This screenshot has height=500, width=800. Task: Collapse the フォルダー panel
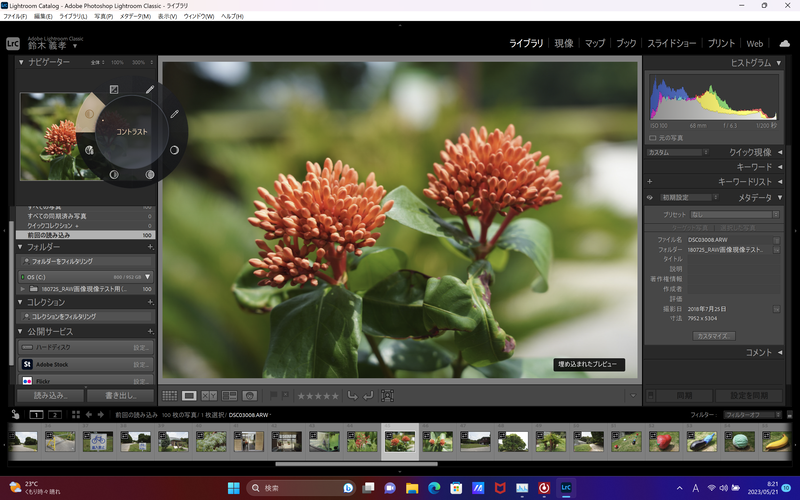[20, 247]
